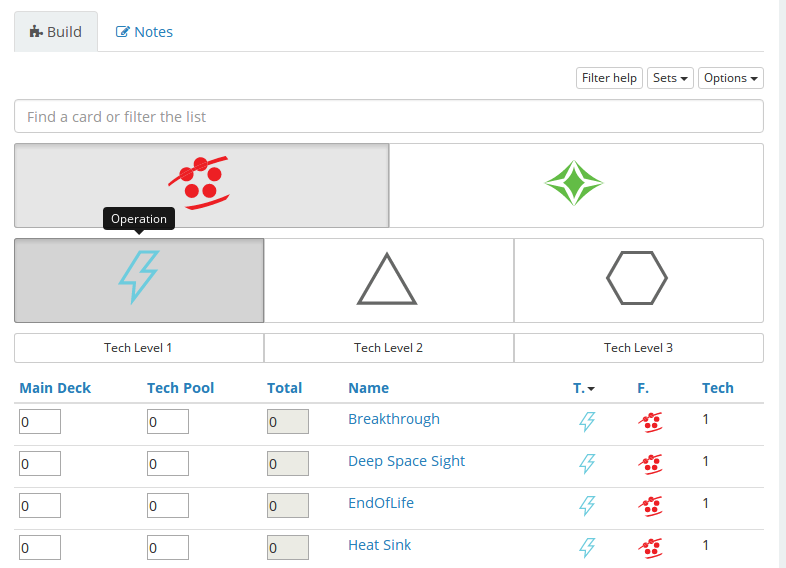Open the Deep Space Sight card link
Viewport: 786px width, 568px height.
407,461
